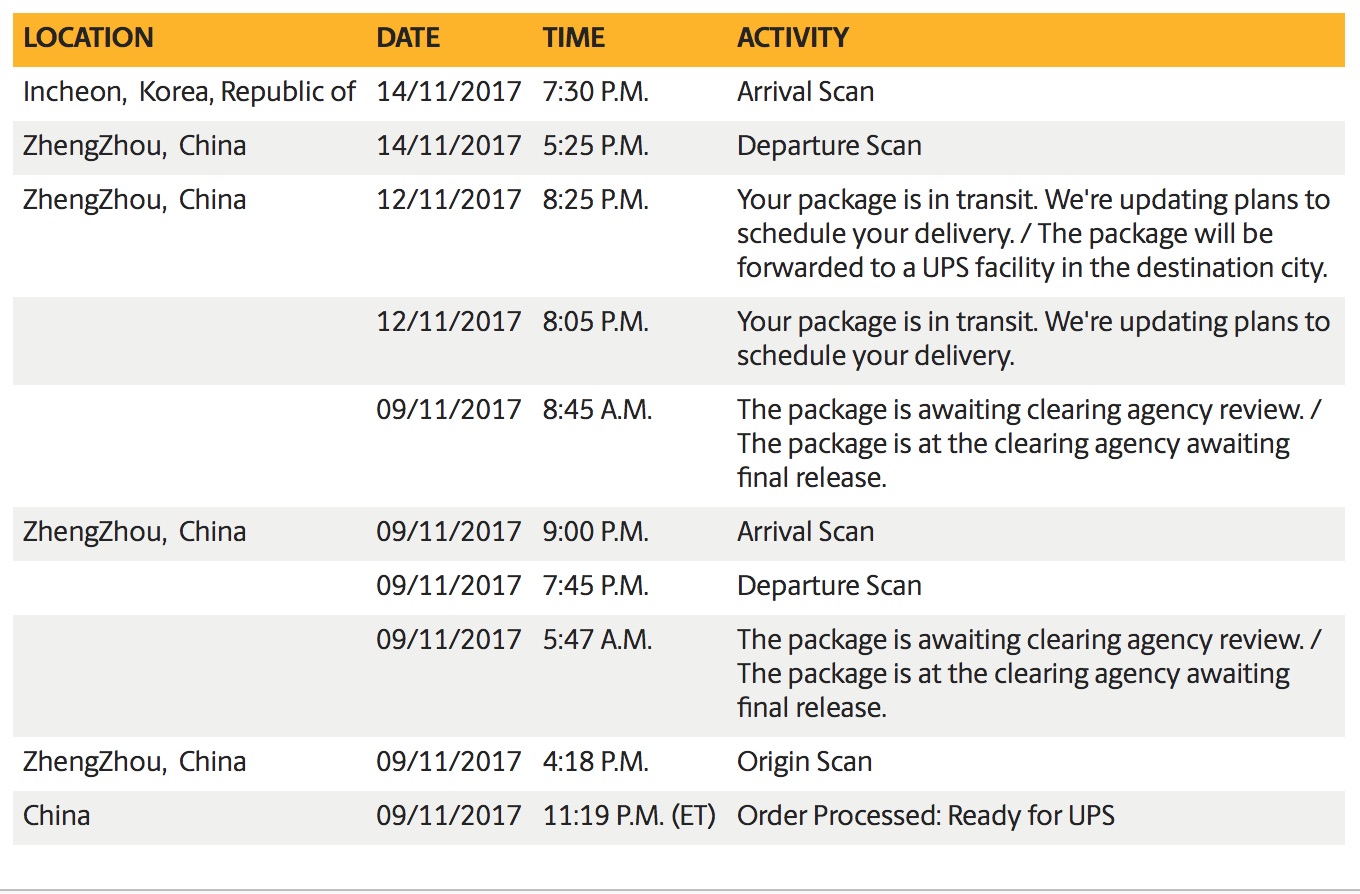Click the Arrival Scan at 7:30 P.M.
Screen dimensions: 1360x894
tap(806, 92)
